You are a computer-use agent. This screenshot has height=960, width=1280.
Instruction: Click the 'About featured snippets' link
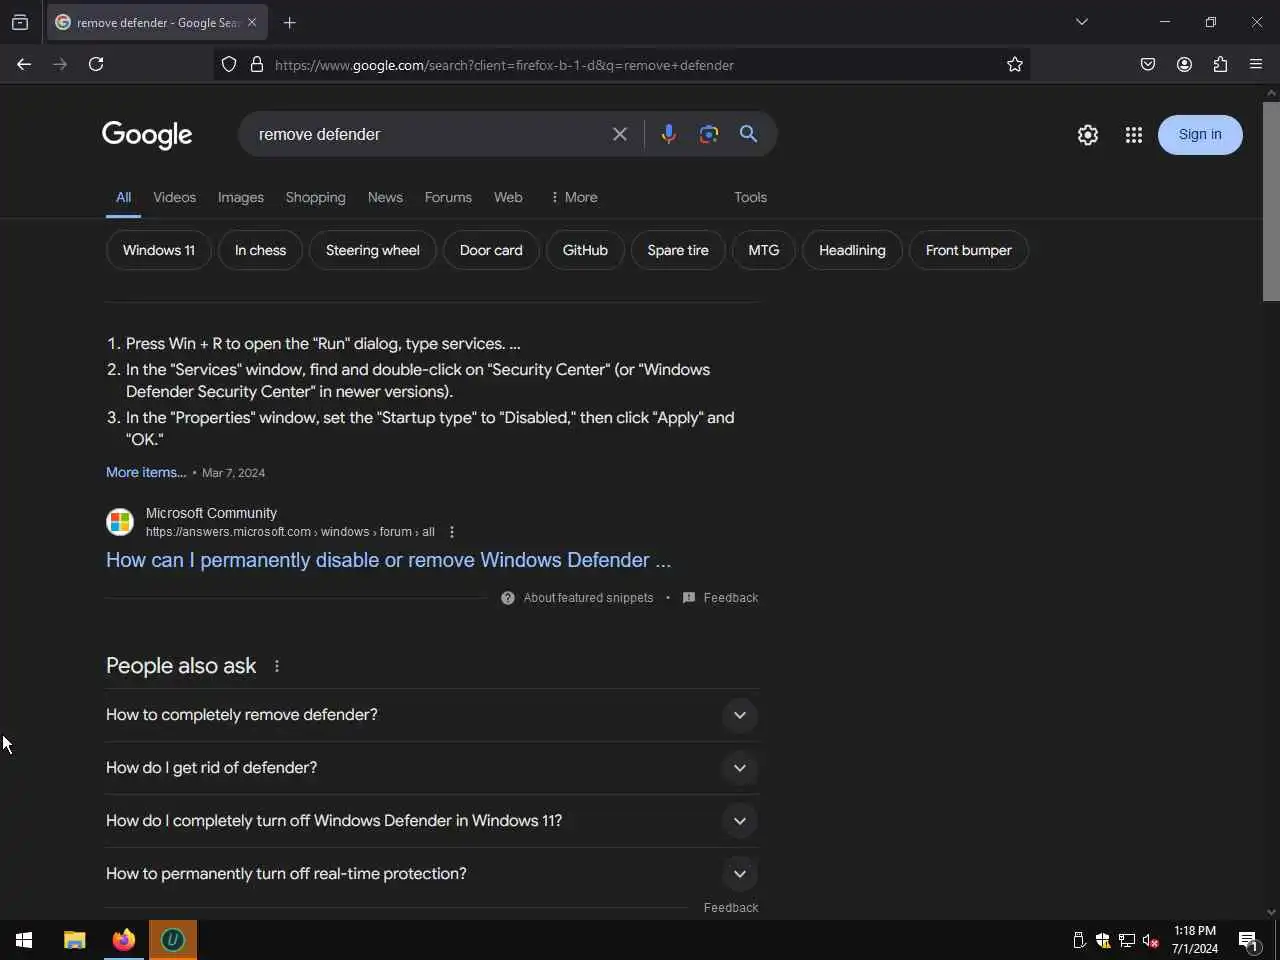[588, 598]
